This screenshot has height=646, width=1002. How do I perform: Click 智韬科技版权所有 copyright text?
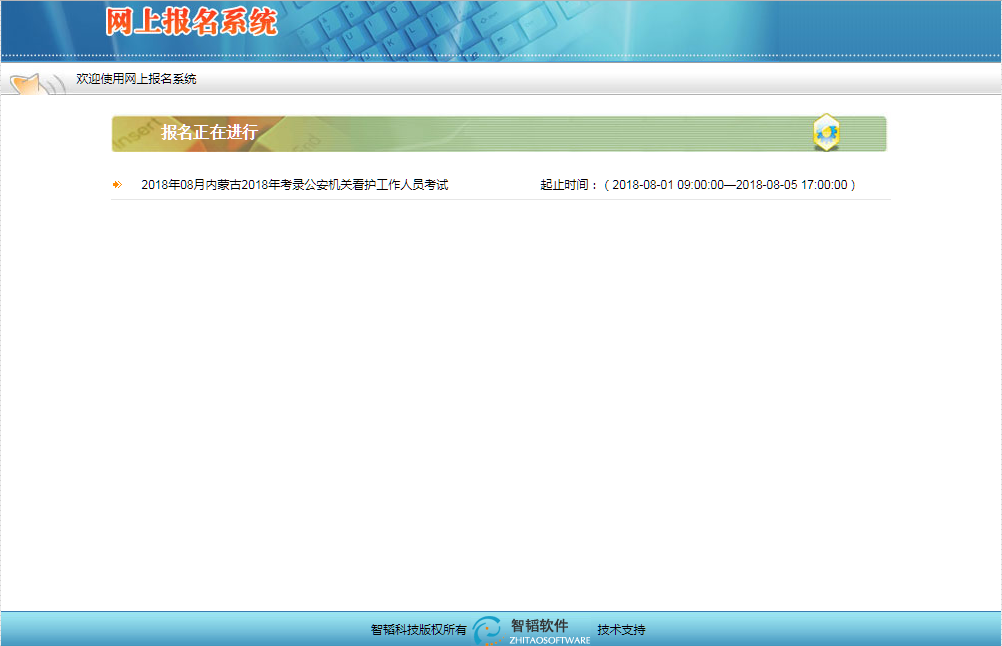click(418, 630)
